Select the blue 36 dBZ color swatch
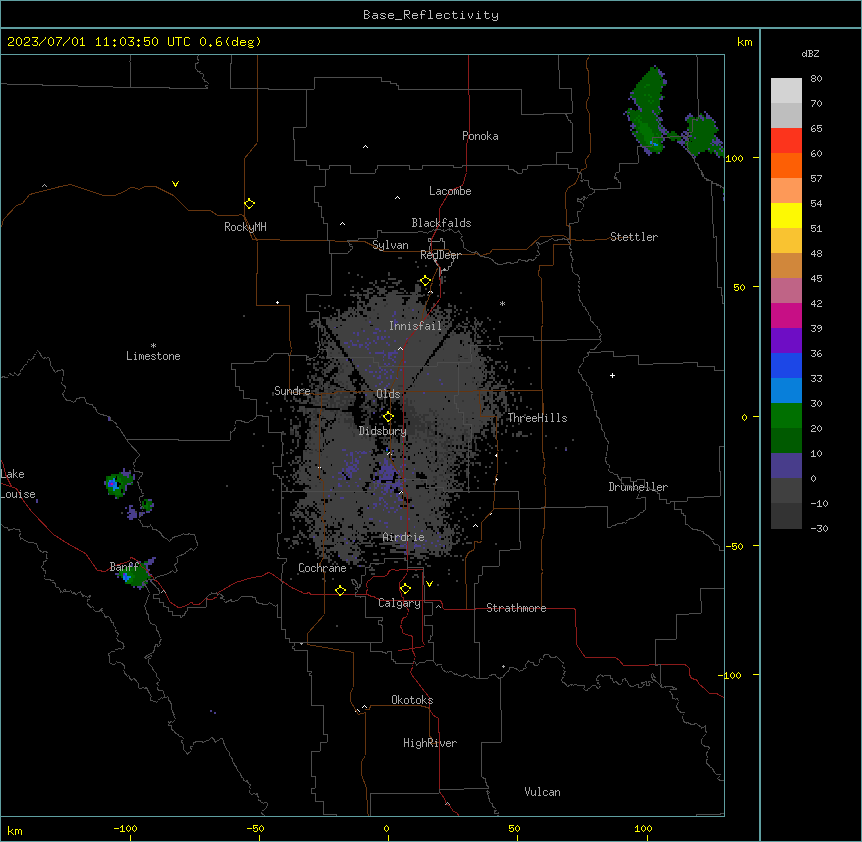Viewport: 862px width, 842px height. [786, 365]
